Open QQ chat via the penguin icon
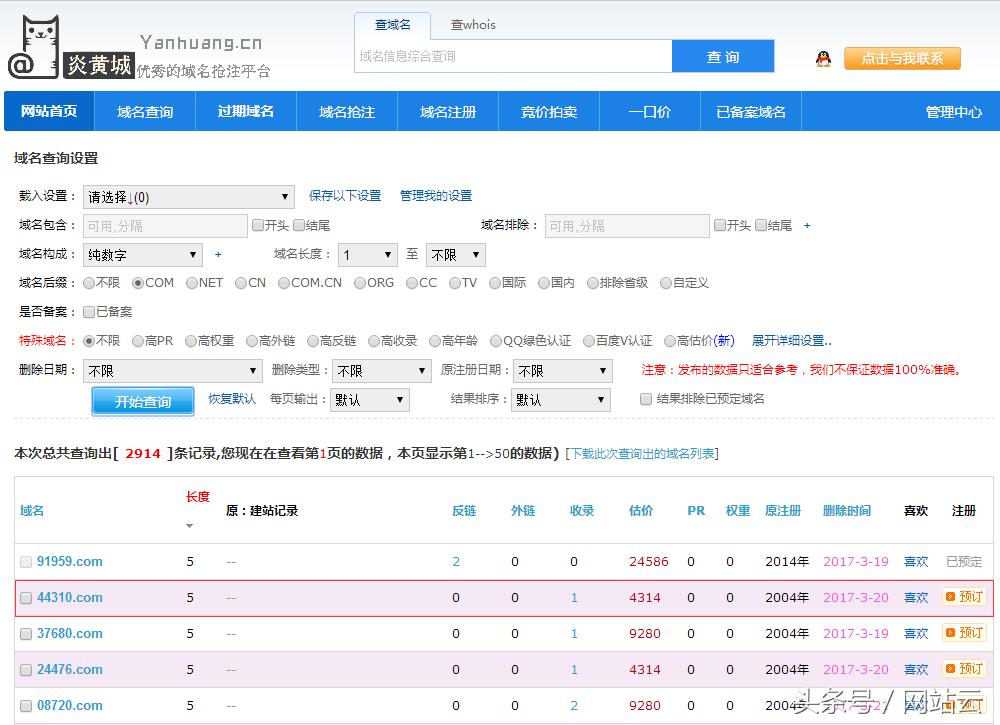Image resolution: width=1000 pixels, height=725 pixels. tap(821, 60)
